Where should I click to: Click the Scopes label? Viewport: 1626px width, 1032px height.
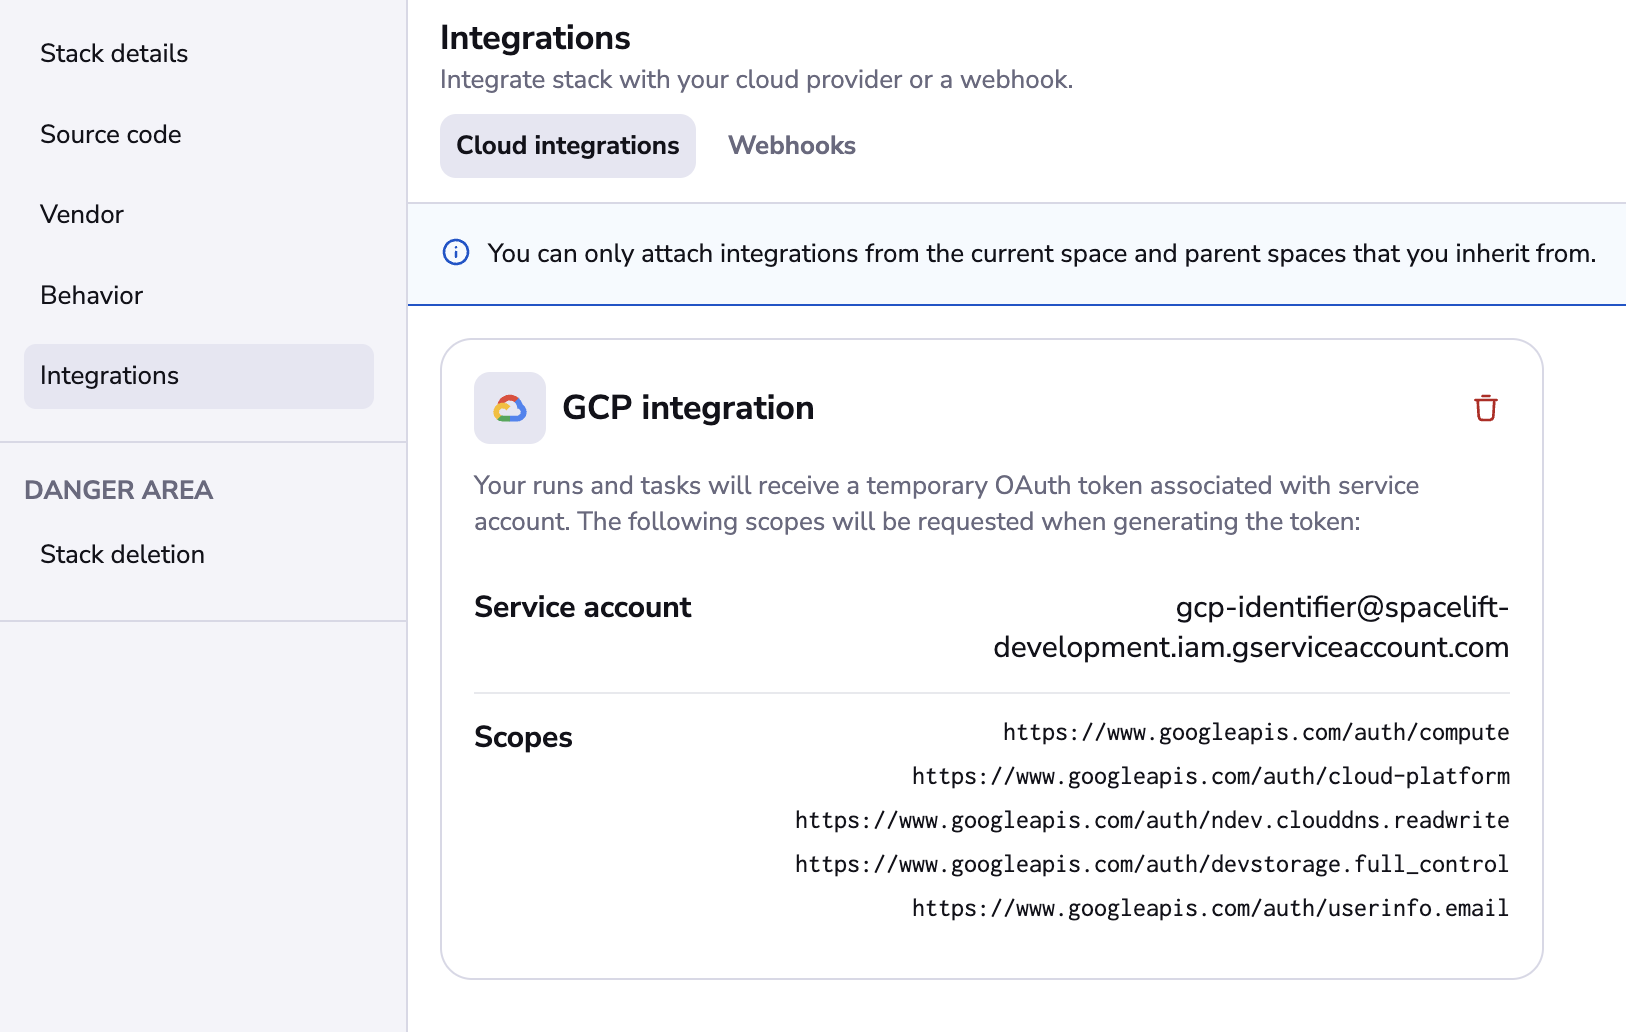[x=523, y=737]
